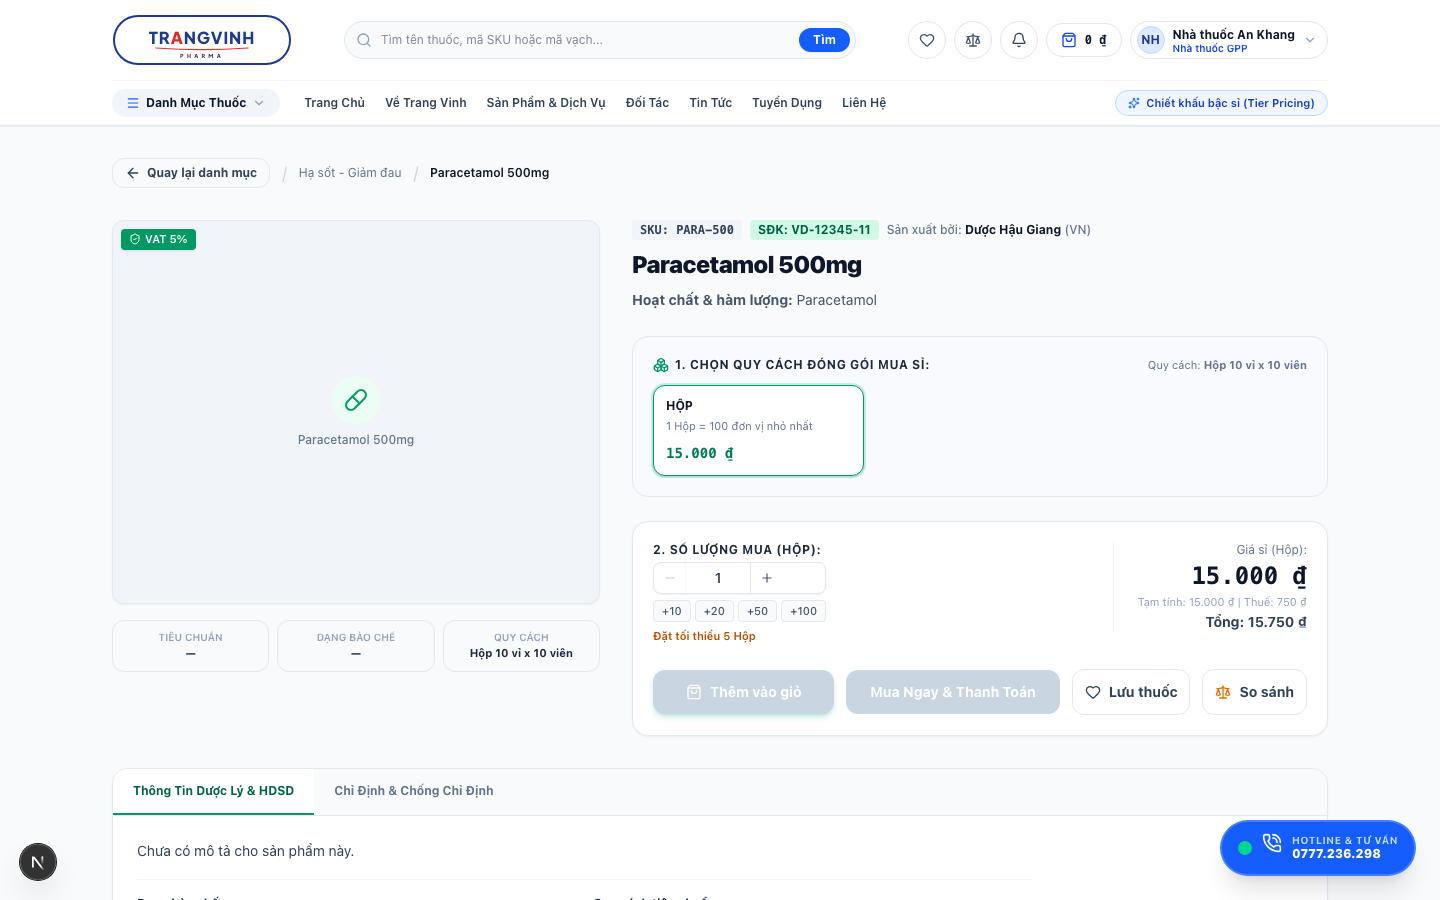The height and width of the screenshot is (900, 1440).
Task: Click the Tiêu Chuẩn info card
Action: [x=191, y=646]
